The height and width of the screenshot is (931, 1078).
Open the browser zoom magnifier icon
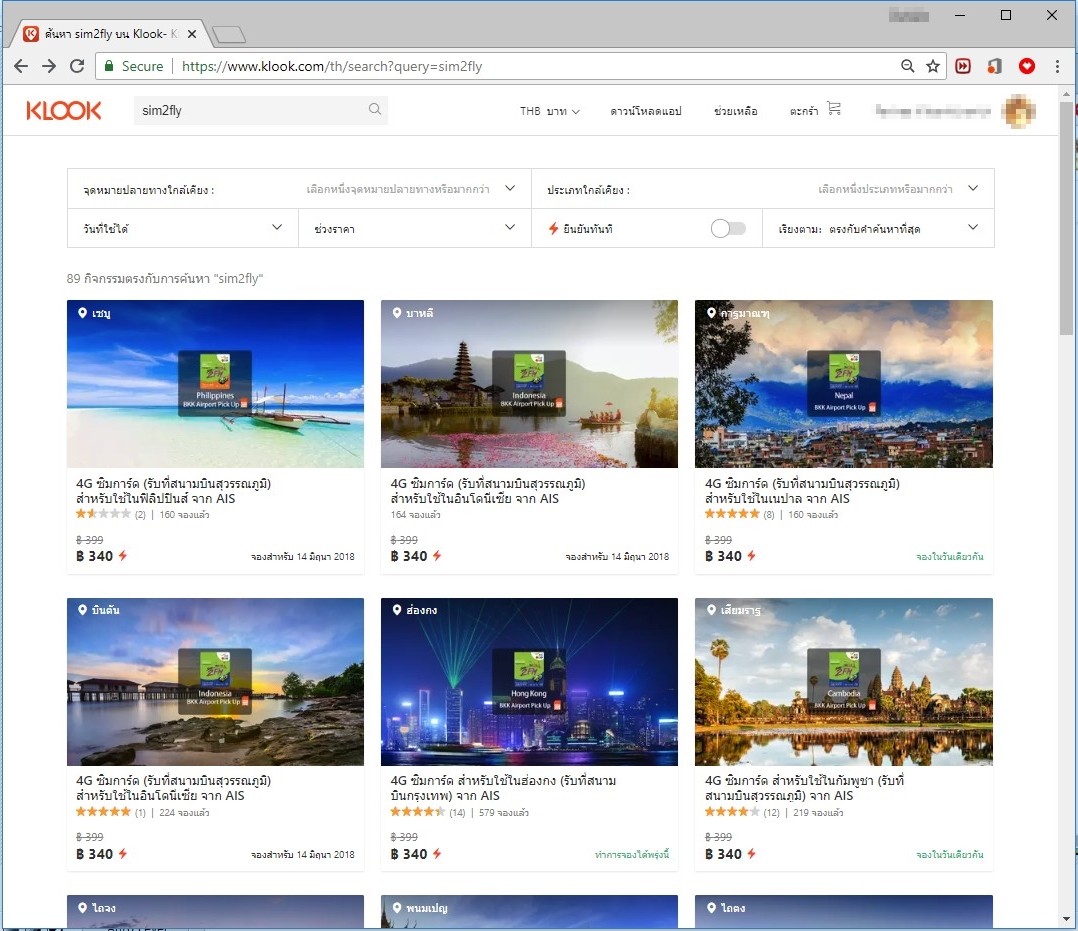pyautogui.click(x=908, y=66)
